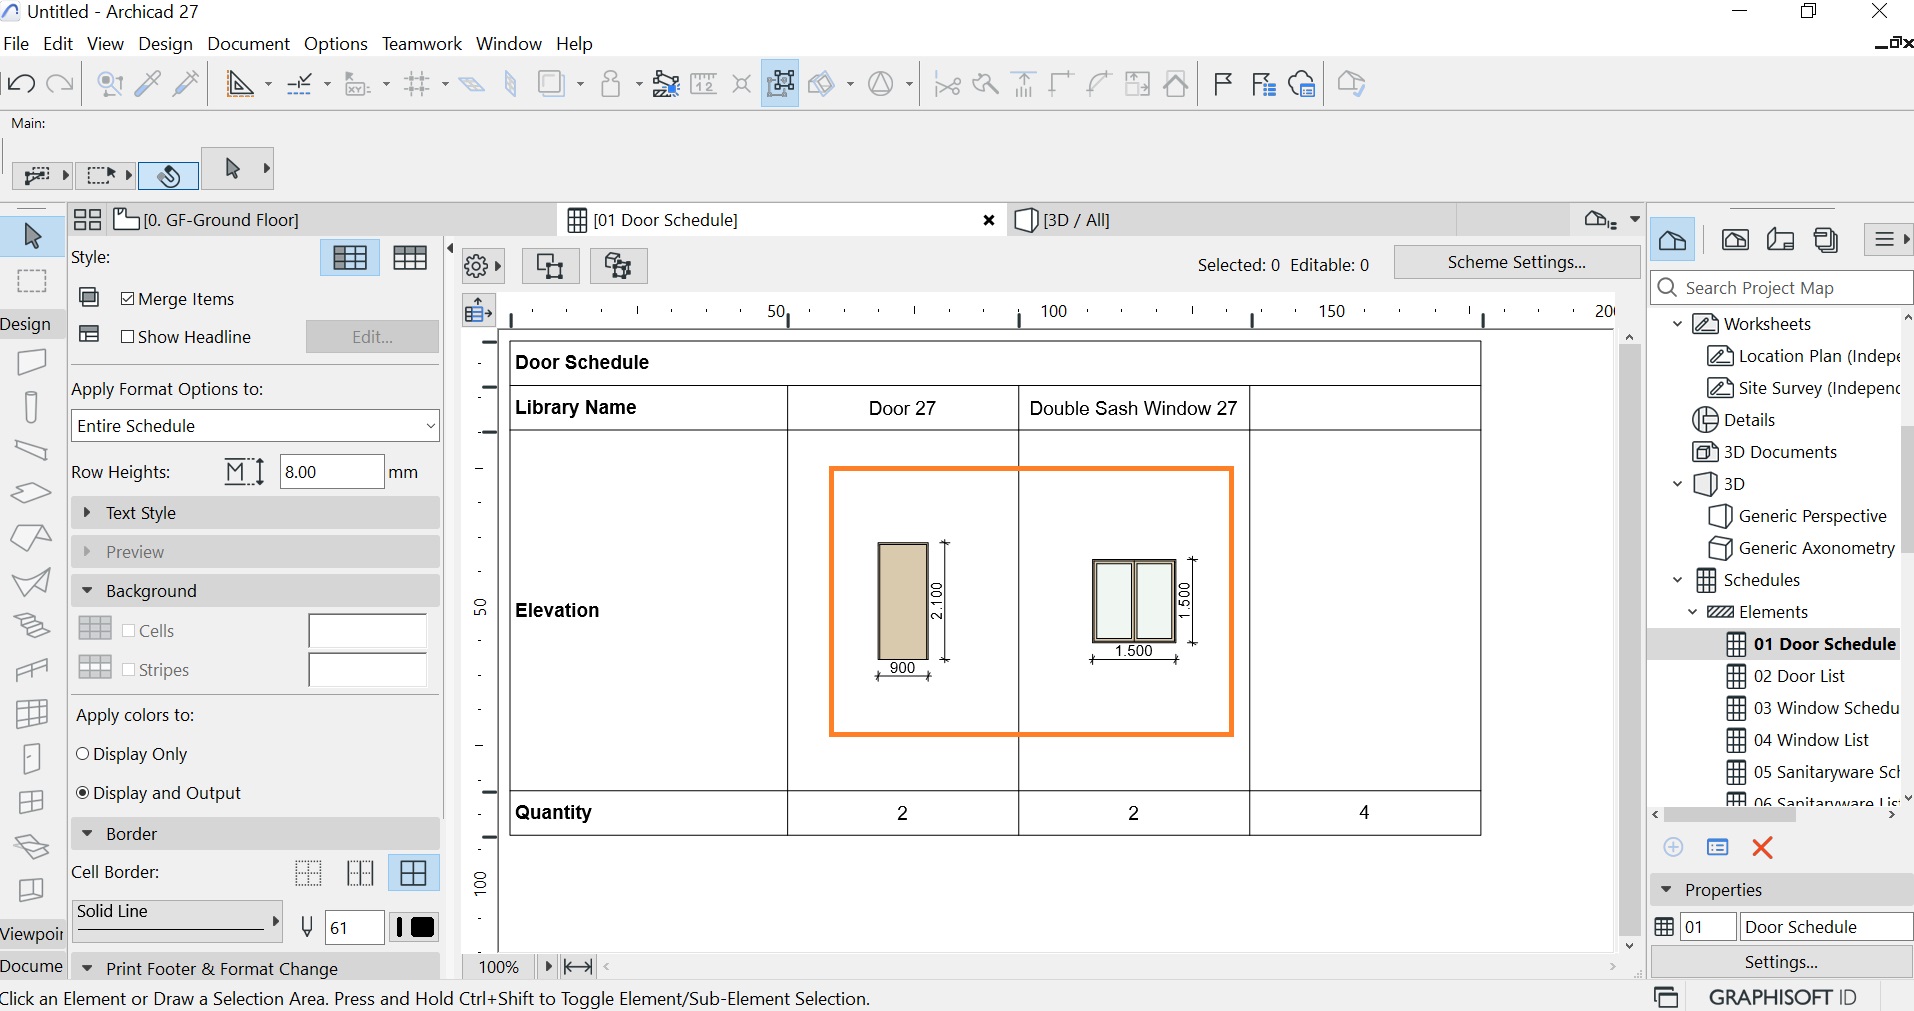This screenshot has height=1011, width=1914.
Task: Choose the all-borders Cell Border icon
Action: (413, 873)
